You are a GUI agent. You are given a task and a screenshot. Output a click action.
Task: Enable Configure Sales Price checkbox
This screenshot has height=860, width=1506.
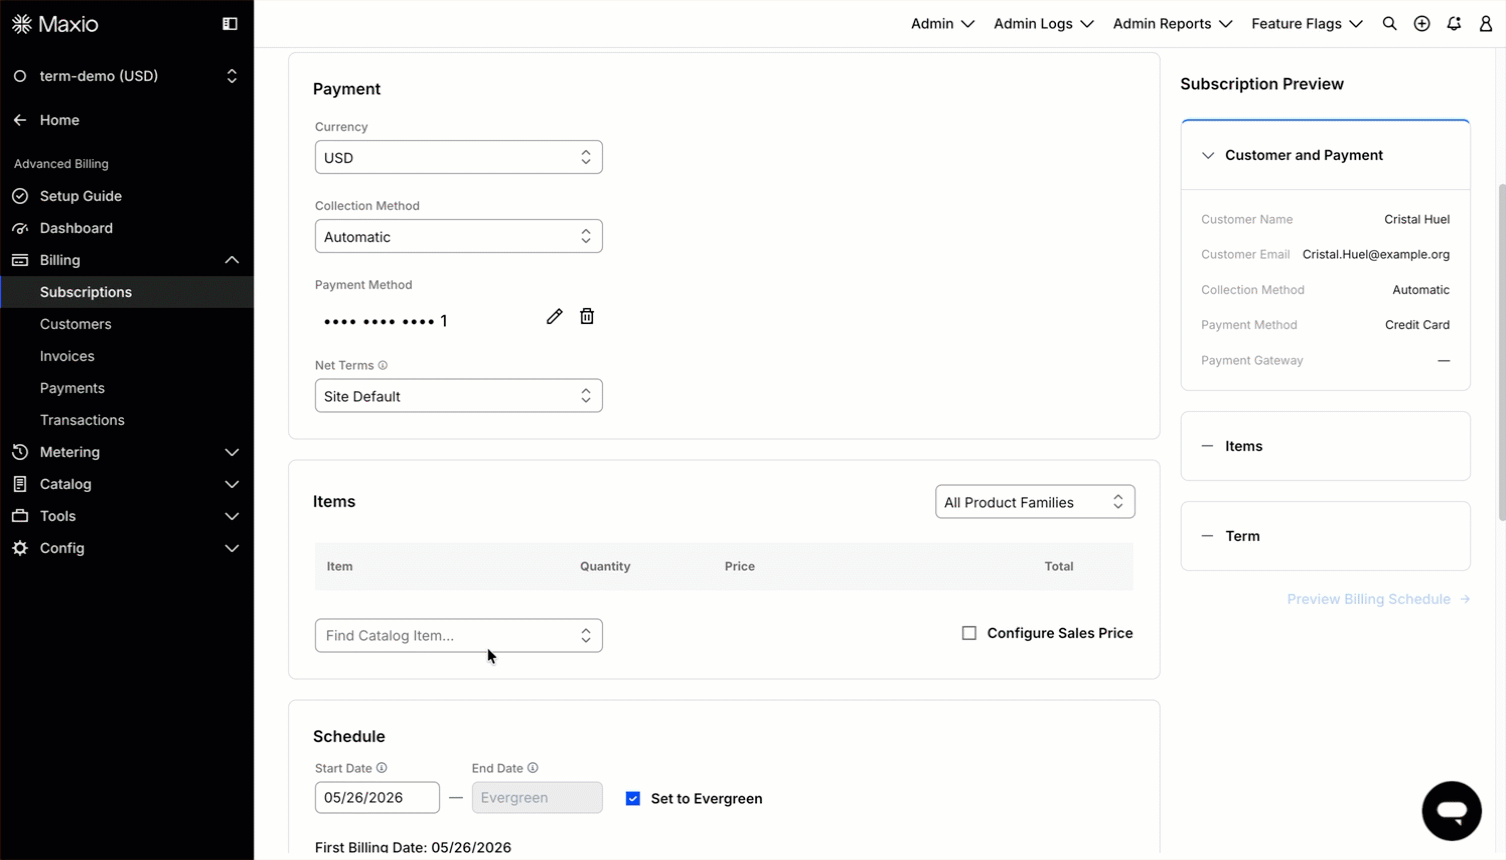pos(969,633)
